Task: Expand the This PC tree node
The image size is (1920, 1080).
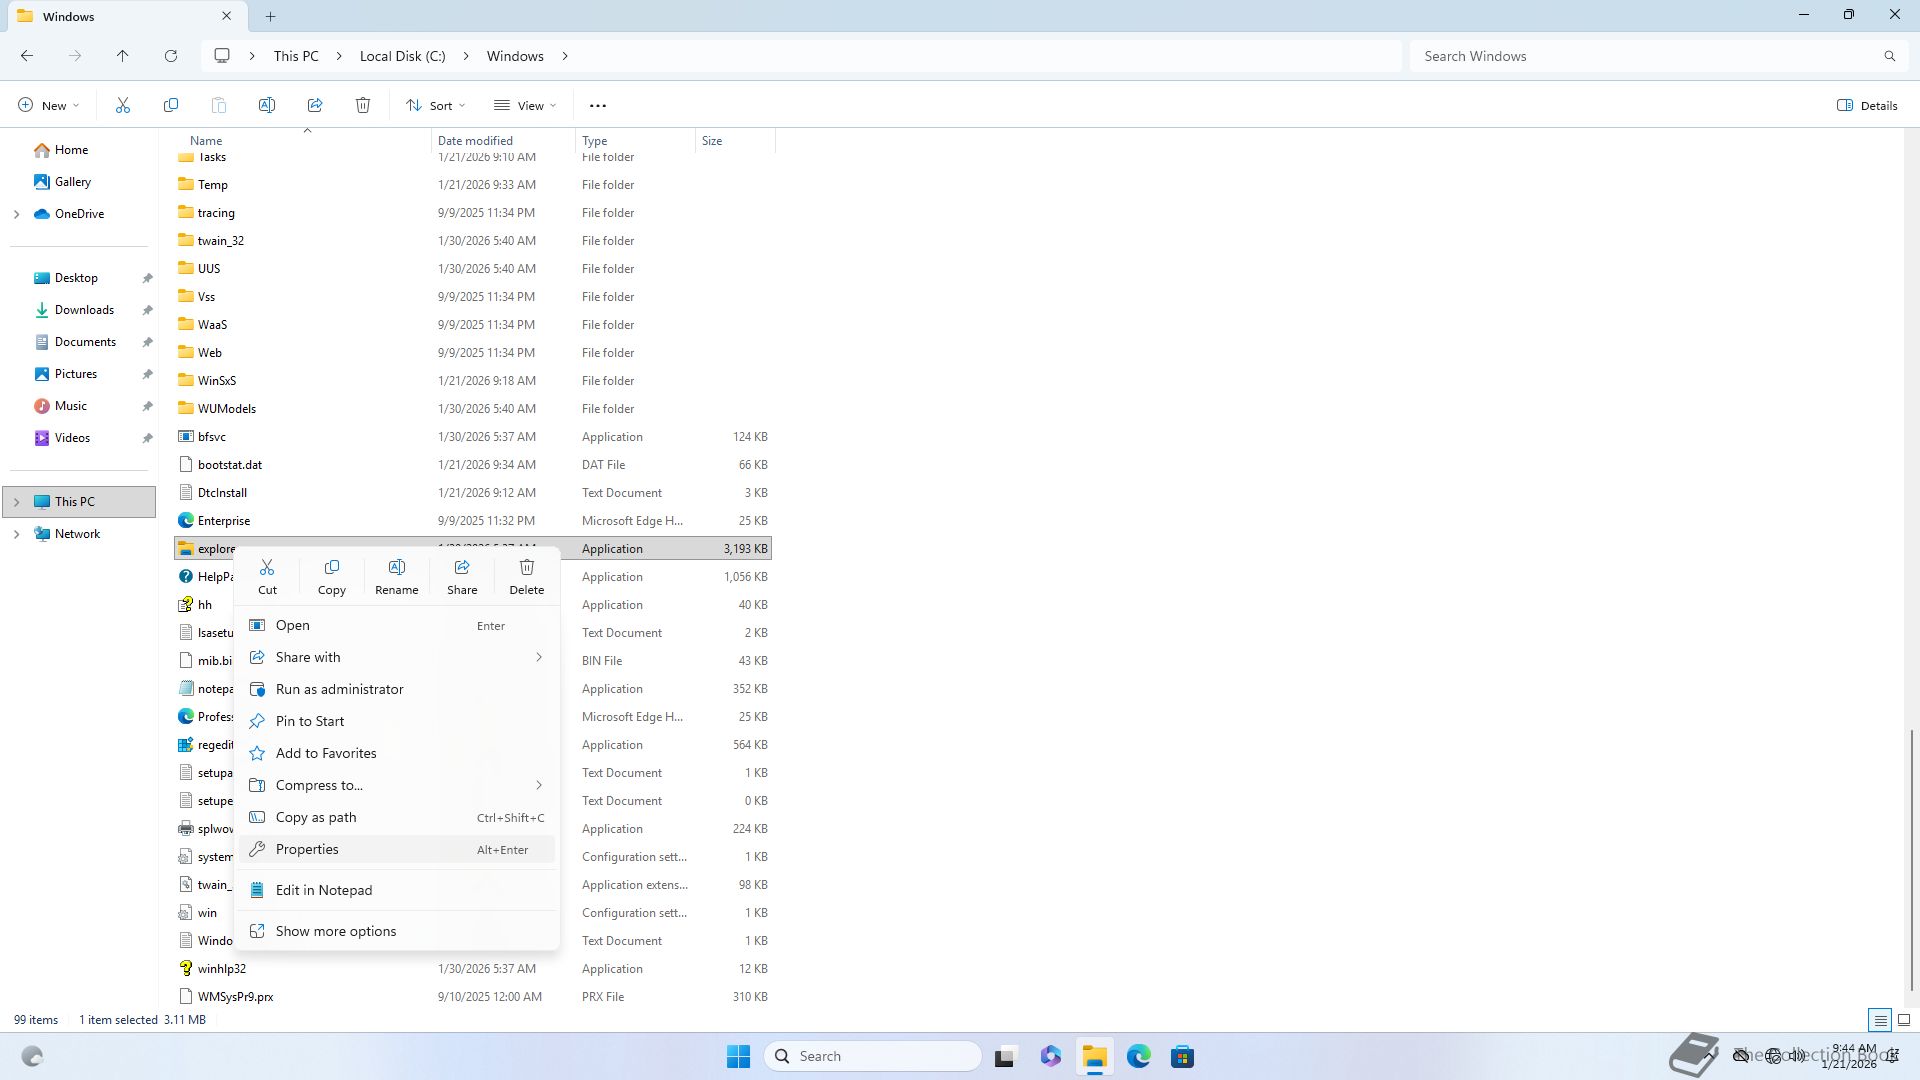Action: coord(16,502)
